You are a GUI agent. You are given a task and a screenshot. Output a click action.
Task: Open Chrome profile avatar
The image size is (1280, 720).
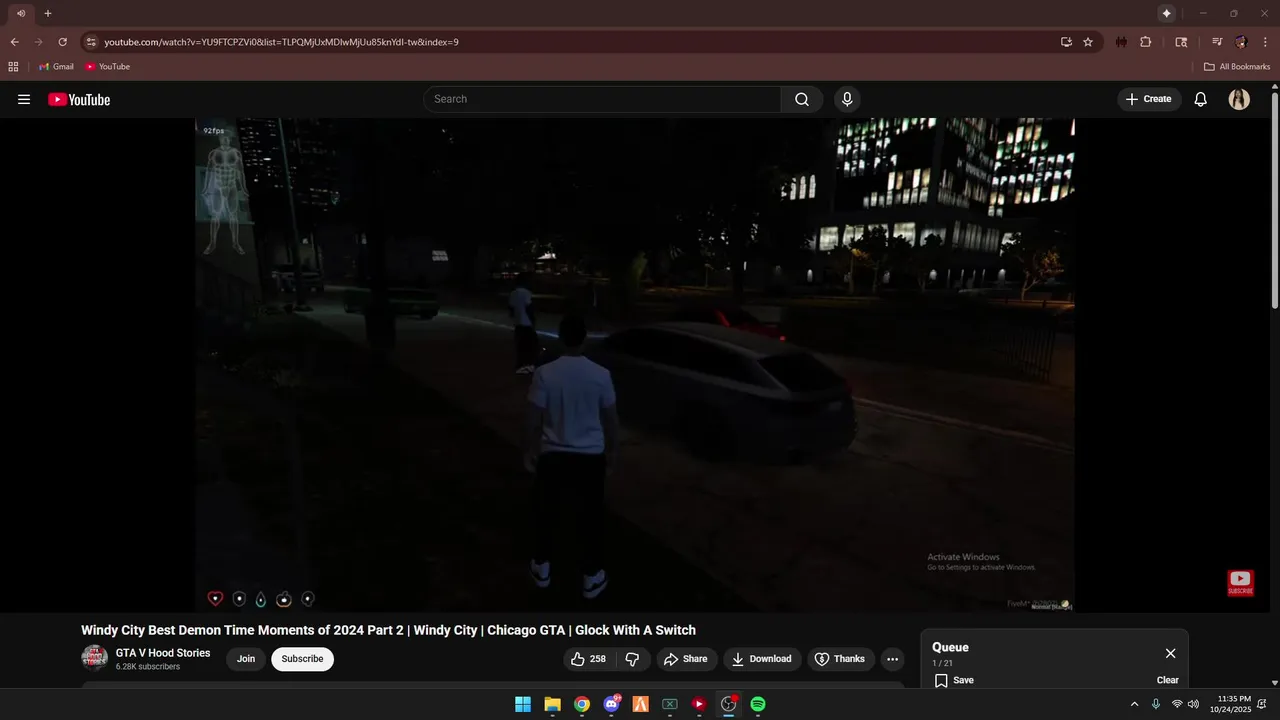(x=1241, y=42)
